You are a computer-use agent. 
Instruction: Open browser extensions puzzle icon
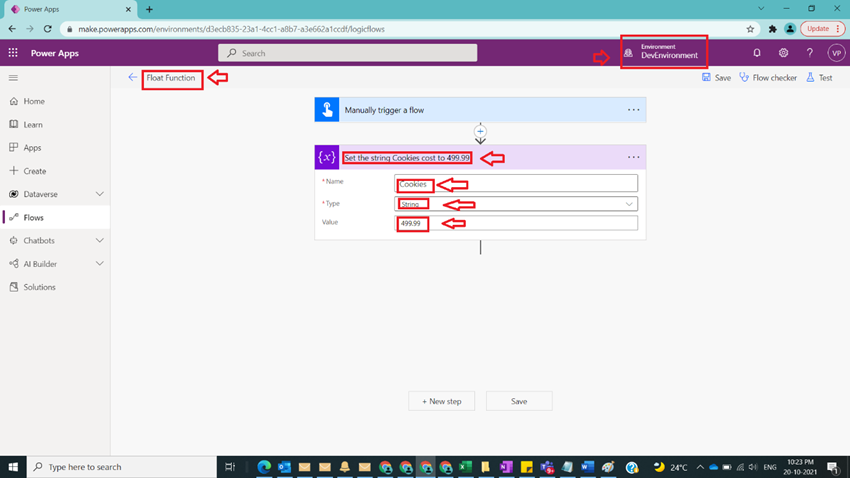772,29
